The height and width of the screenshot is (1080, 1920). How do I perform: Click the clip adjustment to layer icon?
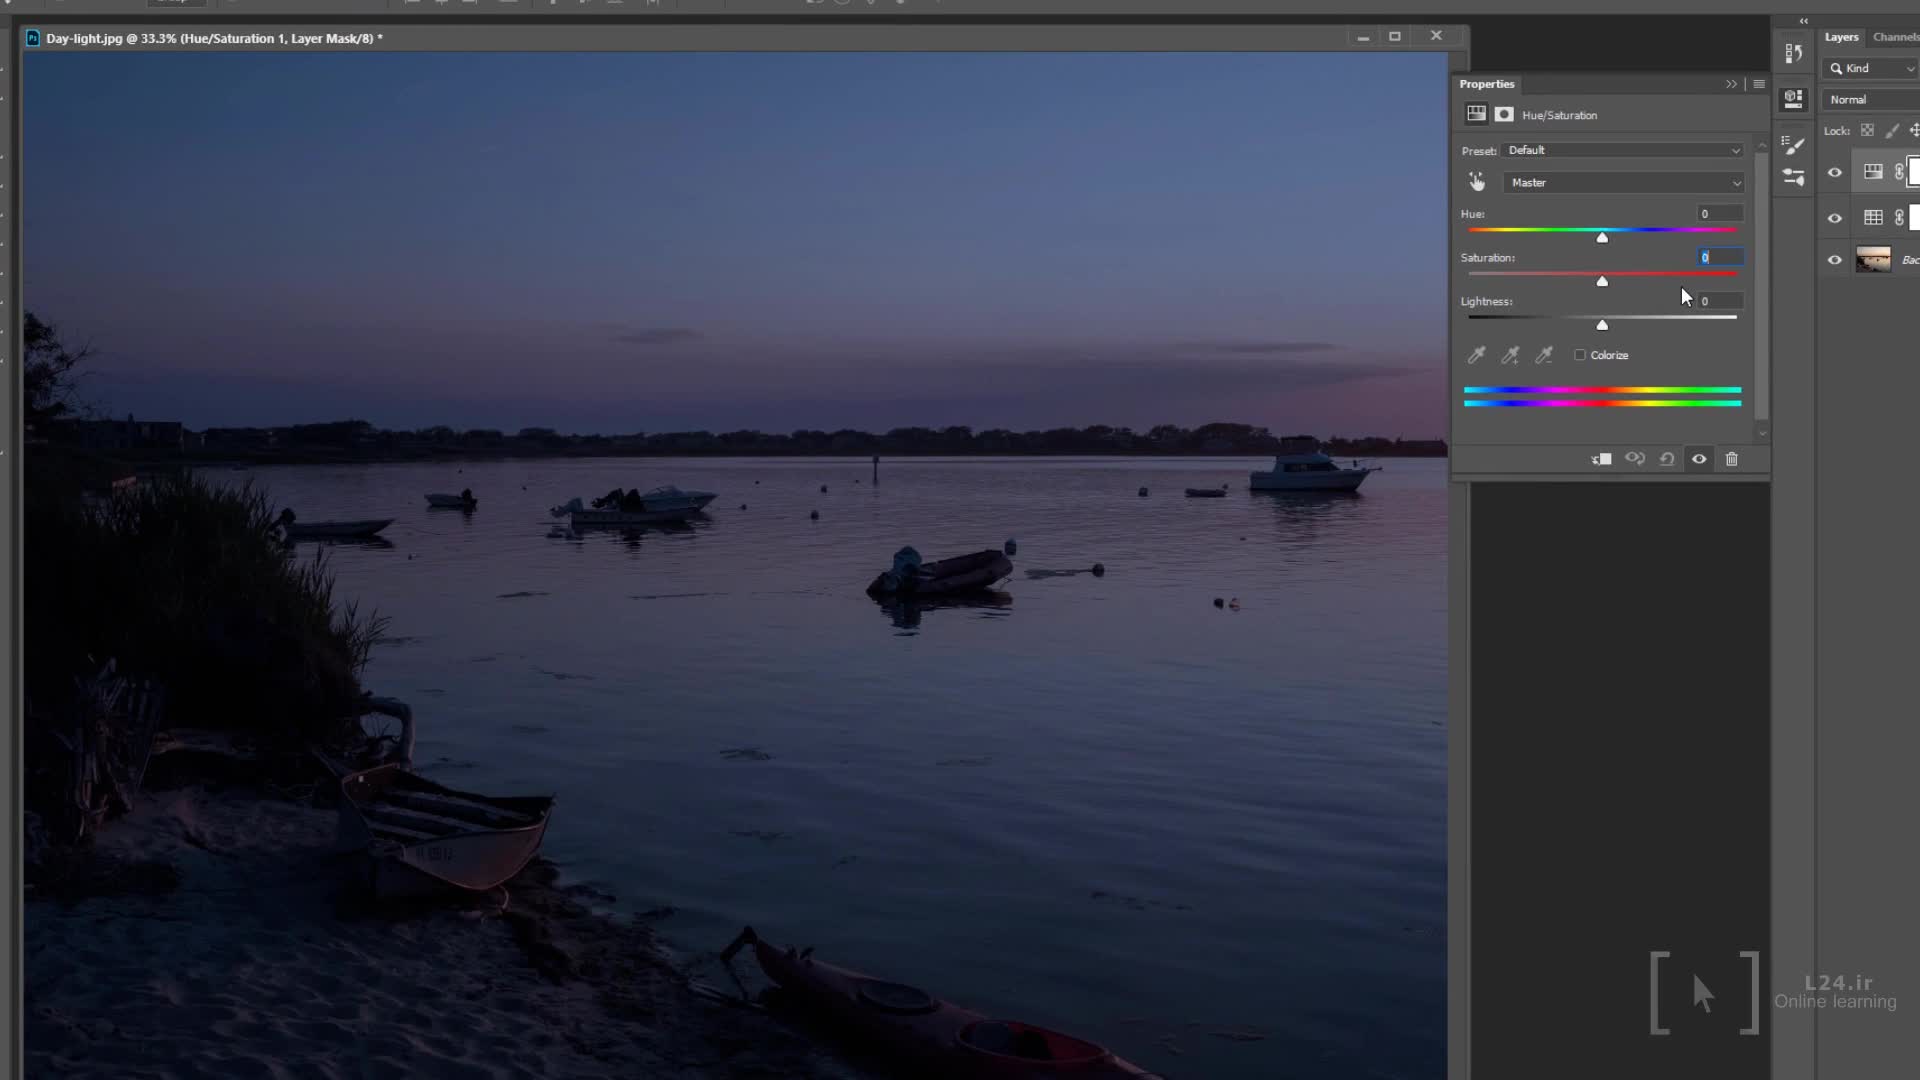click(x=1601, y=459)
